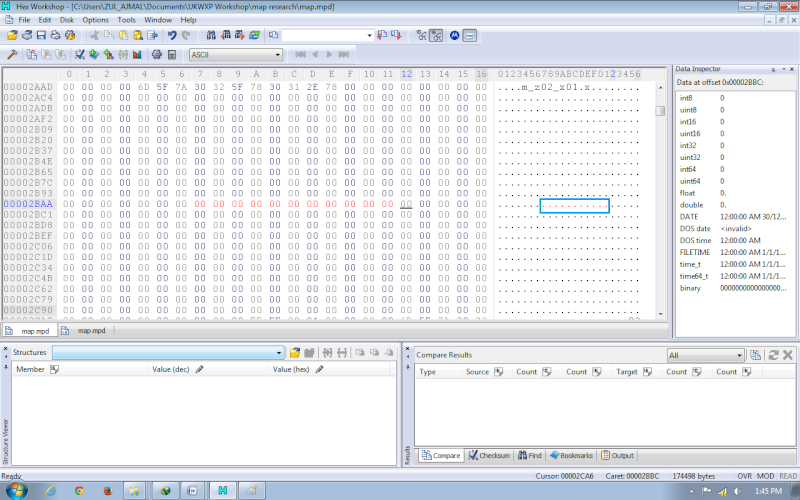Click the hammer tools icon

click(x=12, y=55)
